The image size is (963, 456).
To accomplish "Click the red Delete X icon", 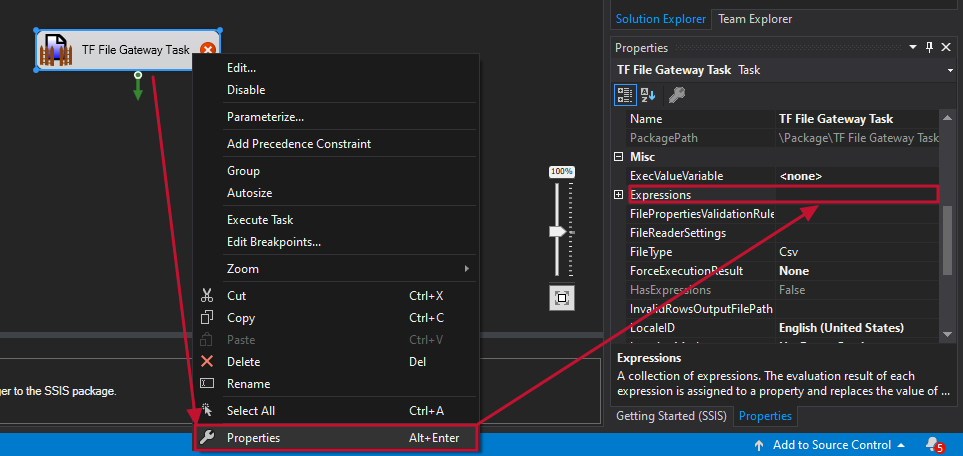I will point(207,361).
